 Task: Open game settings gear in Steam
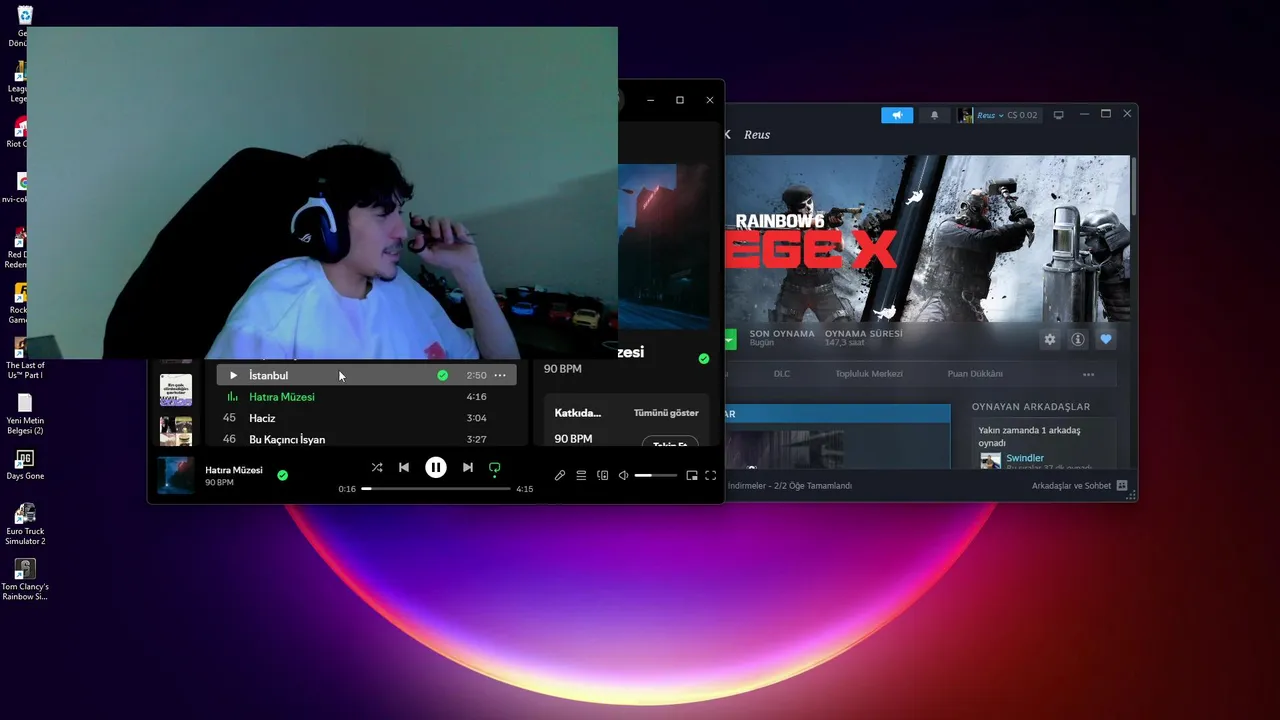coord(1050,339)
